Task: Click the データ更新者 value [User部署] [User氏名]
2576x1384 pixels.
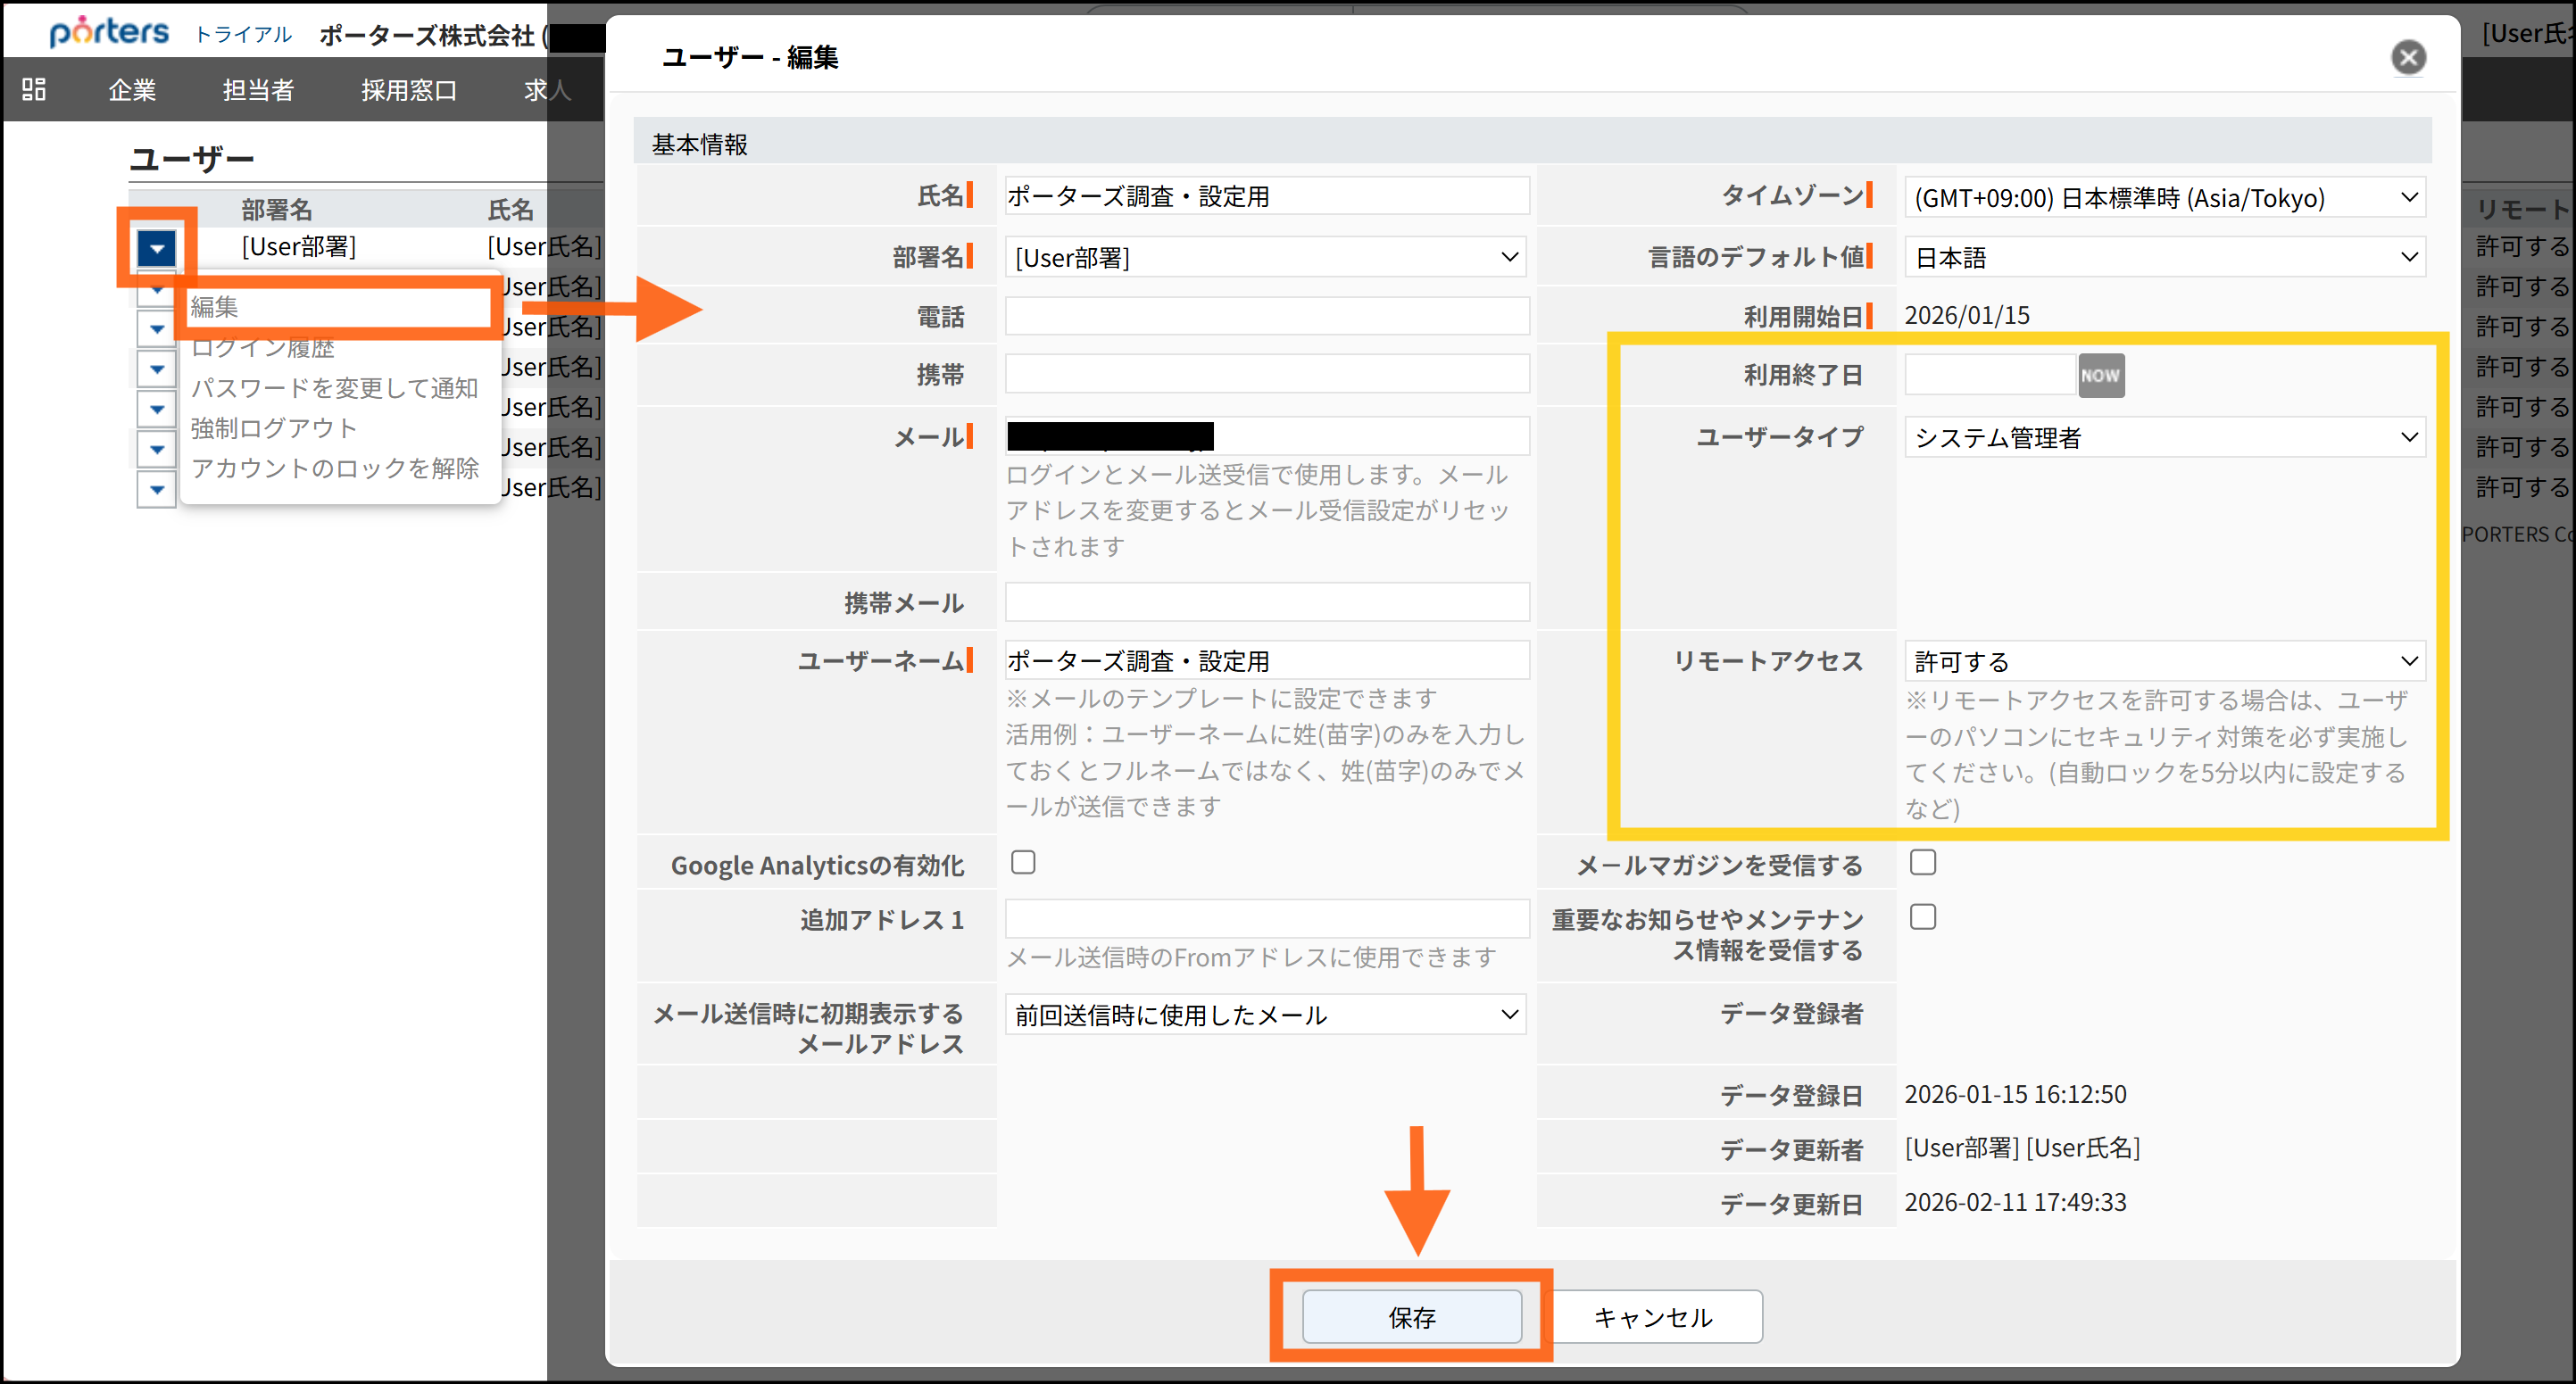Action: [2022, 1147]
